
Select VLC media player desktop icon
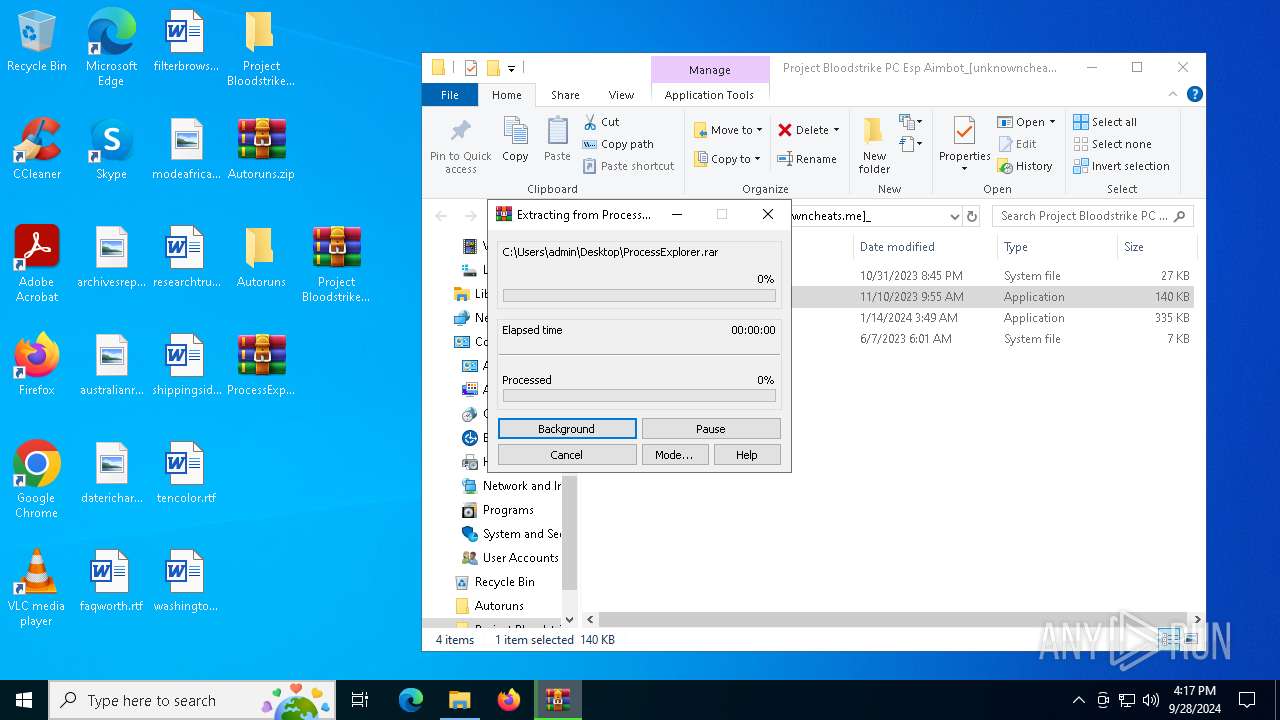tap(37, 588)
